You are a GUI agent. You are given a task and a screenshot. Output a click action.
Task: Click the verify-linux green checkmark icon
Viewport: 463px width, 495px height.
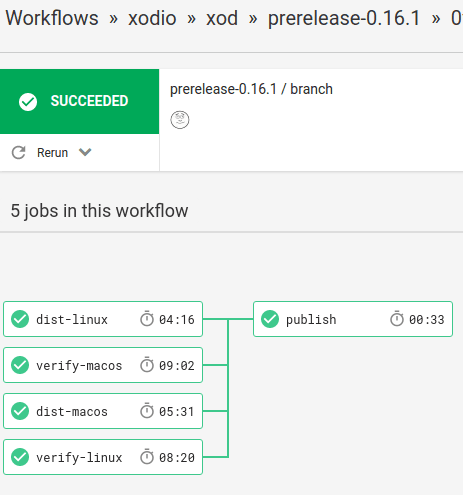pos(20,457)
